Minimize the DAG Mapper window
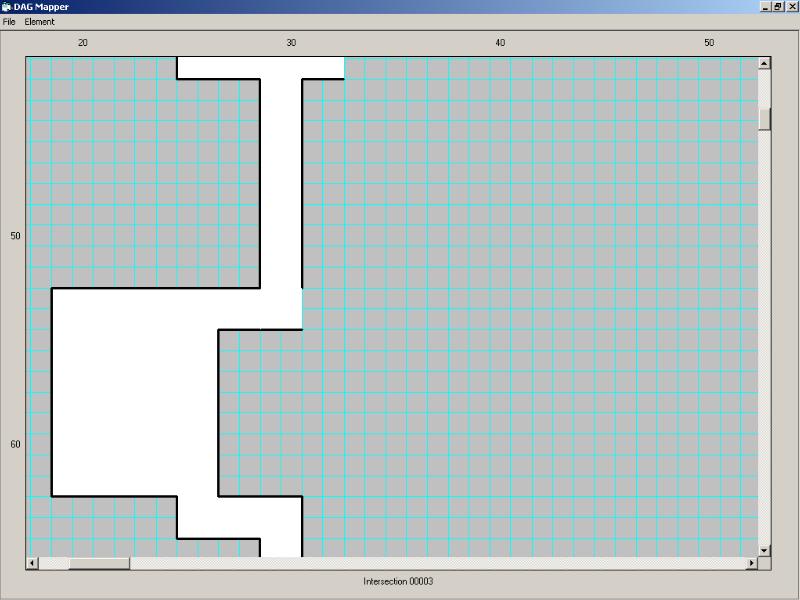800x600 pixels. (x=765, y=7)
